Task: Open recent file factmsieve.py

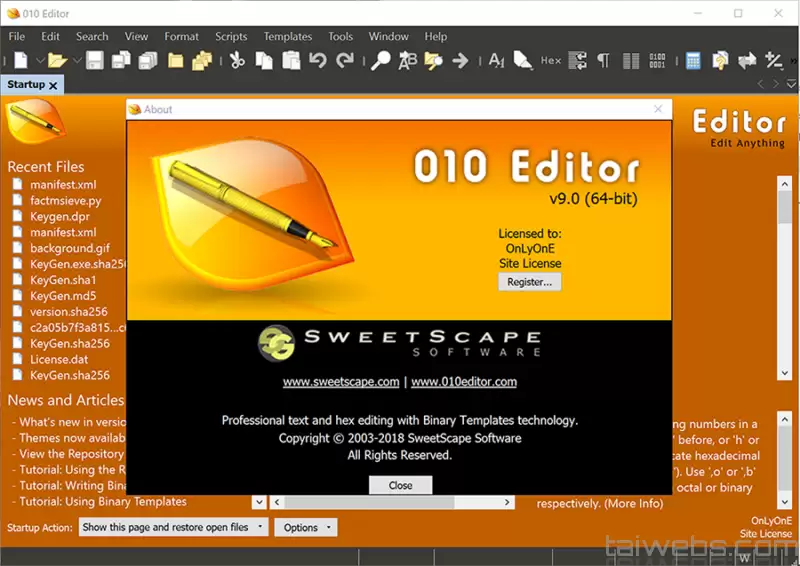Action: click(x=65, y=201)
